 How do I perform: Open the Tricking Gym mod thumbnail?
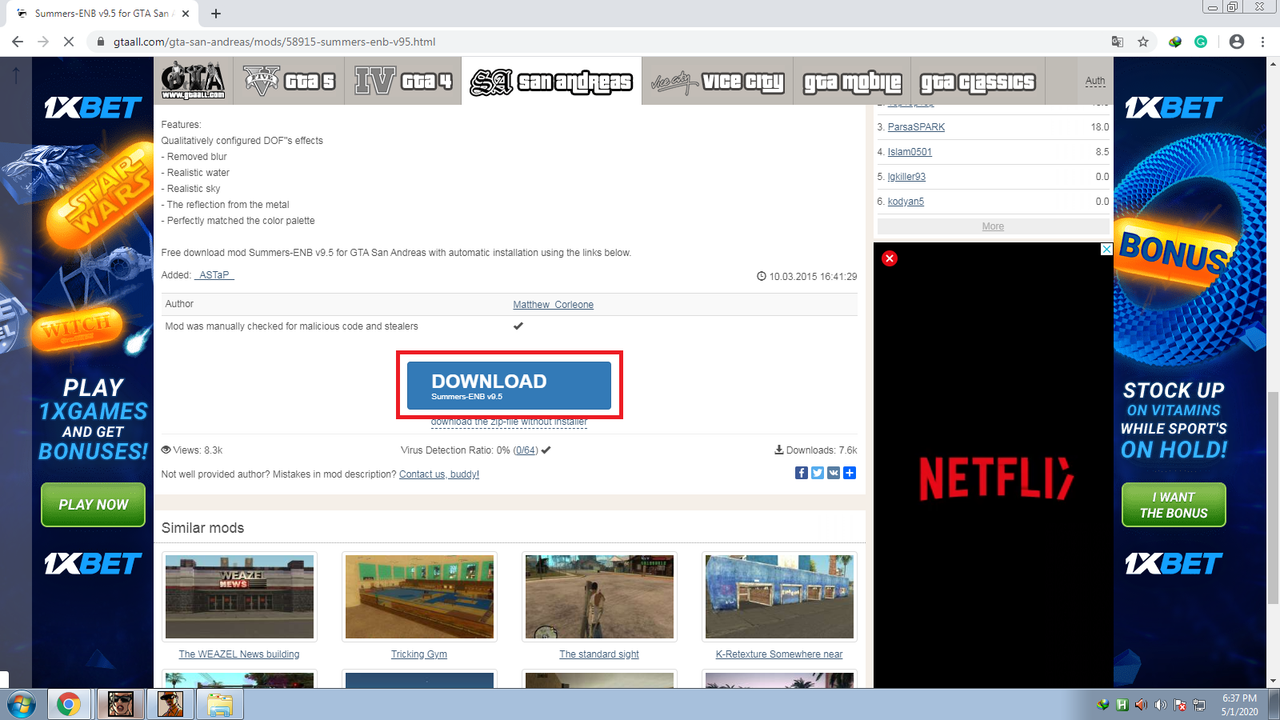pyautogui.click(x=419, y=597)
